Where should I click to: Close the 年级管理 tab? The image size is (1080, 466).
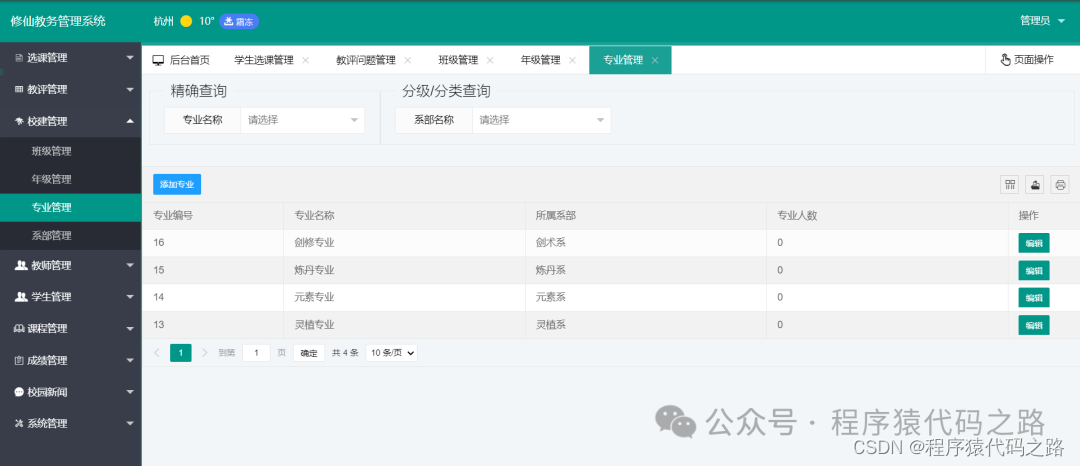point(572,61)
